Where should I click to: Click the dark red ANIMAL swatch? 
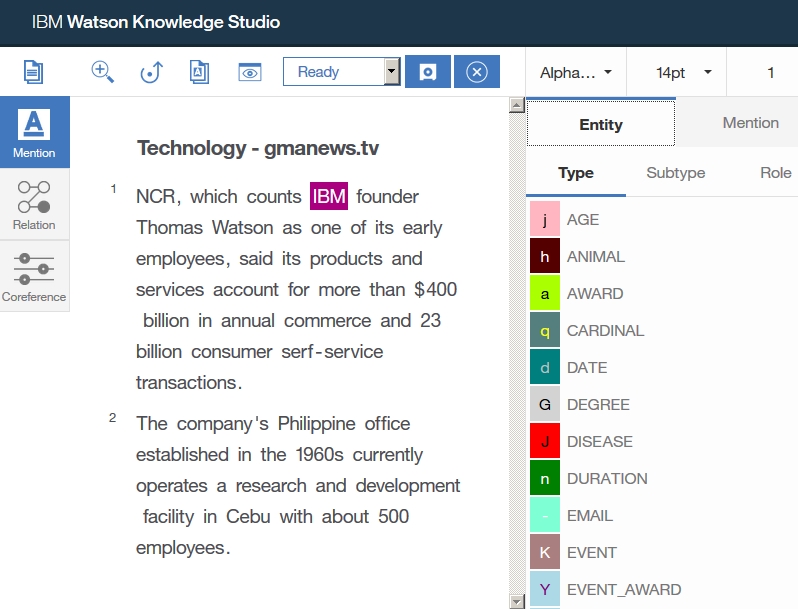point(545,256)
